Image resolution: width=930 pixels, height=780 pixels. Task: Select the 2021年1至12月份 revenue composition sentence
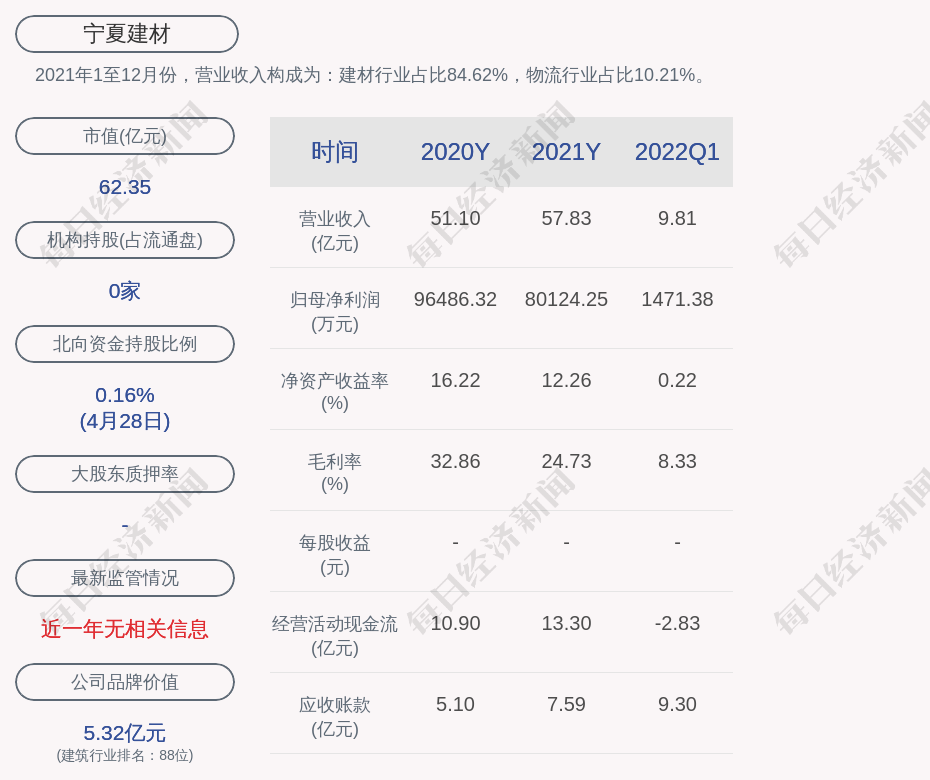click(371, 75)
